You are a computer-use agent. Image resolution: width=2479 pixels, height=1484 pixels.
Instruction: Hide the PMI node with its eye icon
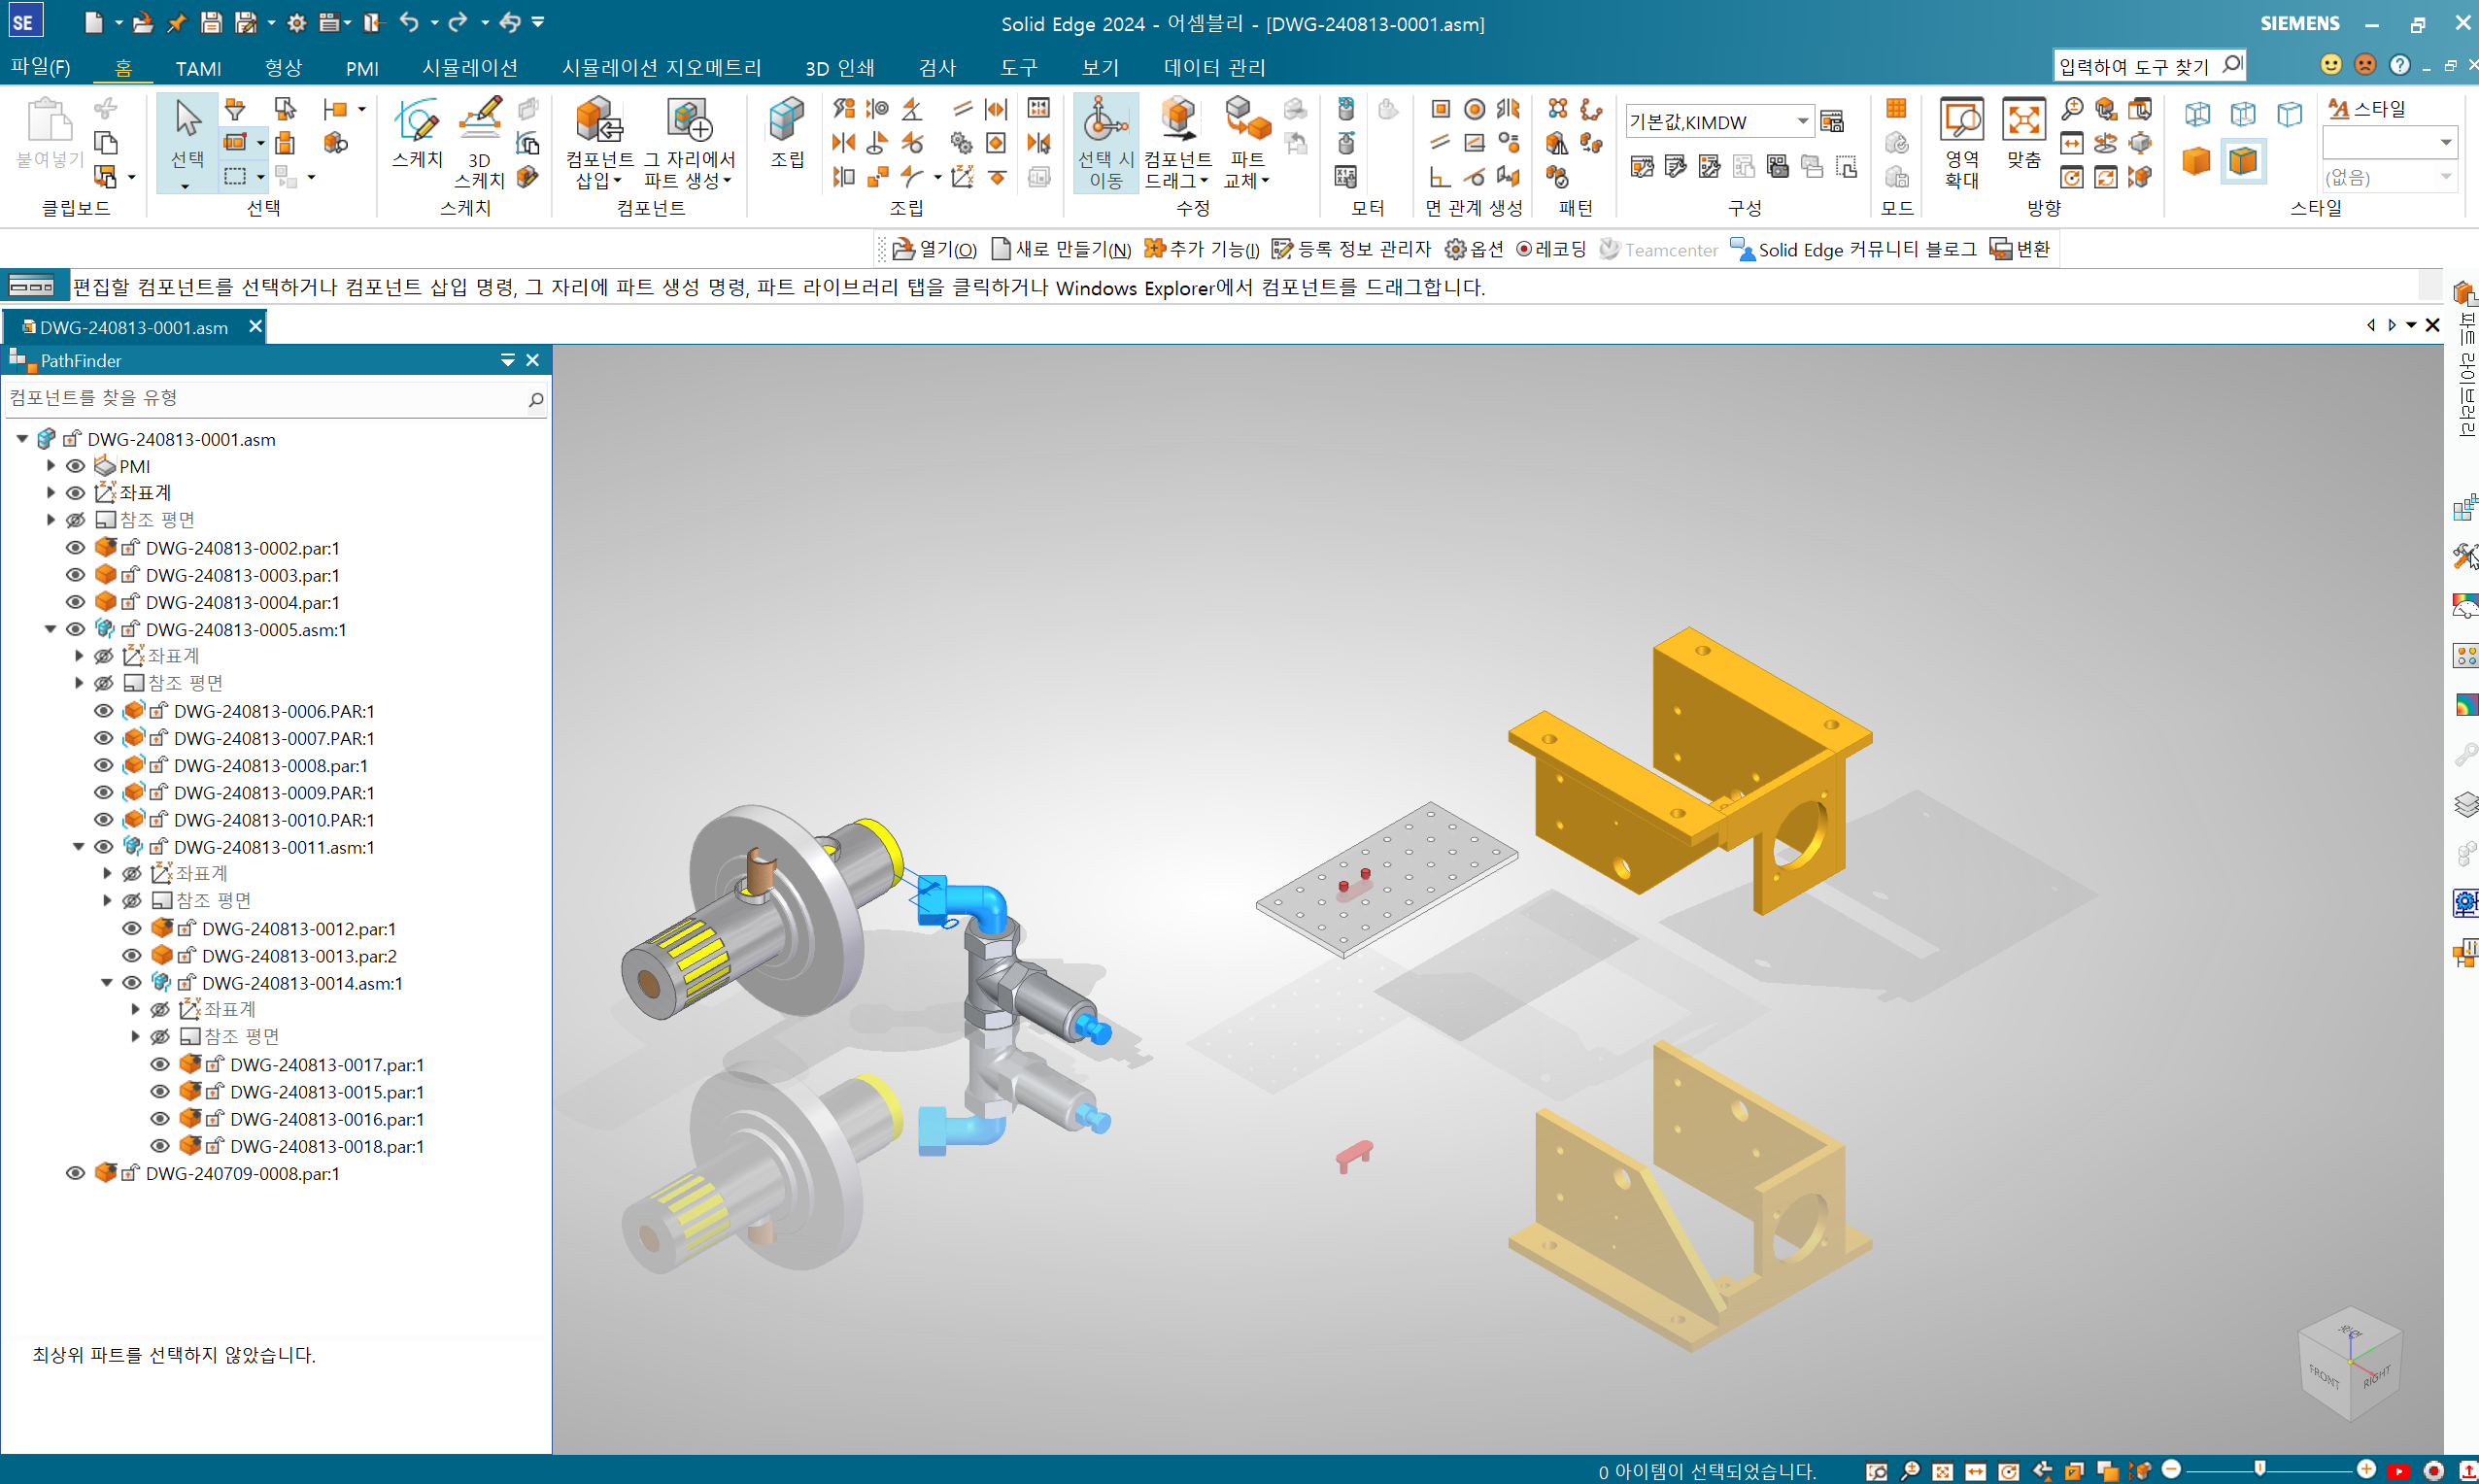coord(75,466)
